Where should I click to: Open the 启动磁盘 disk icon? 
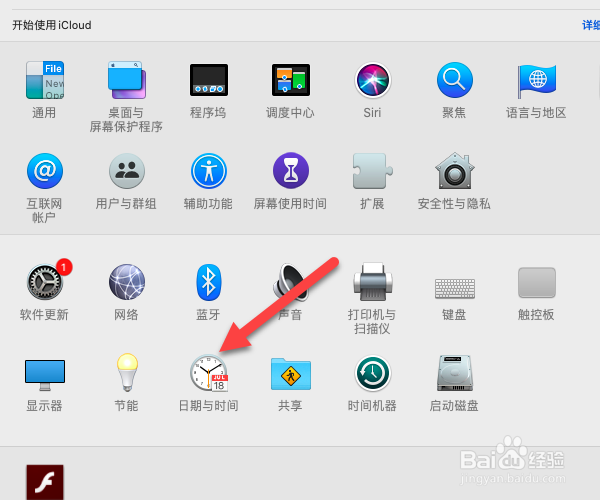click(455, 373)
